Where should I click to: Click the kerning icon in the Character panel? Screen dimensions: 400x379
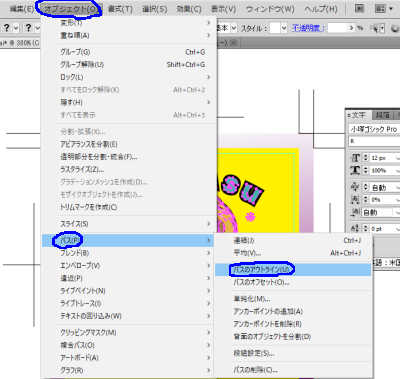pyautogui.click(x=355, y=187)
